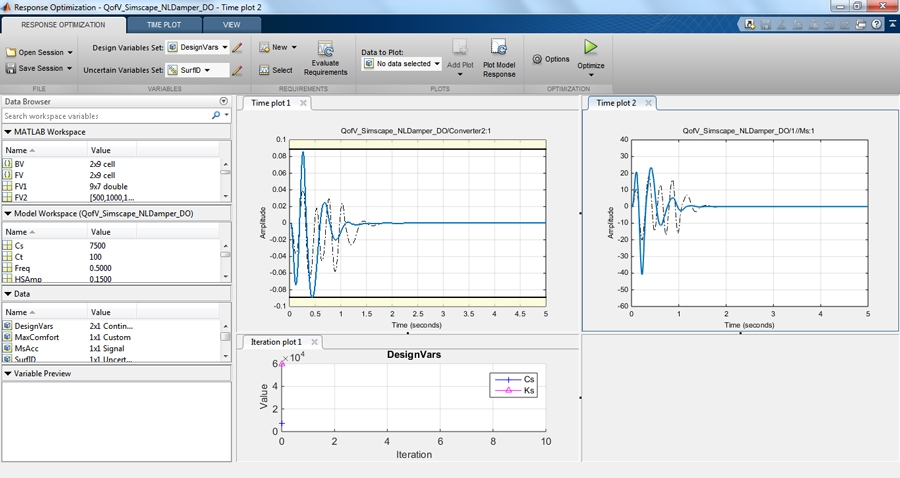900x478 pixels.
Task: Switch to the TIME PLOT ribbon tab
Action: tap(164, 23)
